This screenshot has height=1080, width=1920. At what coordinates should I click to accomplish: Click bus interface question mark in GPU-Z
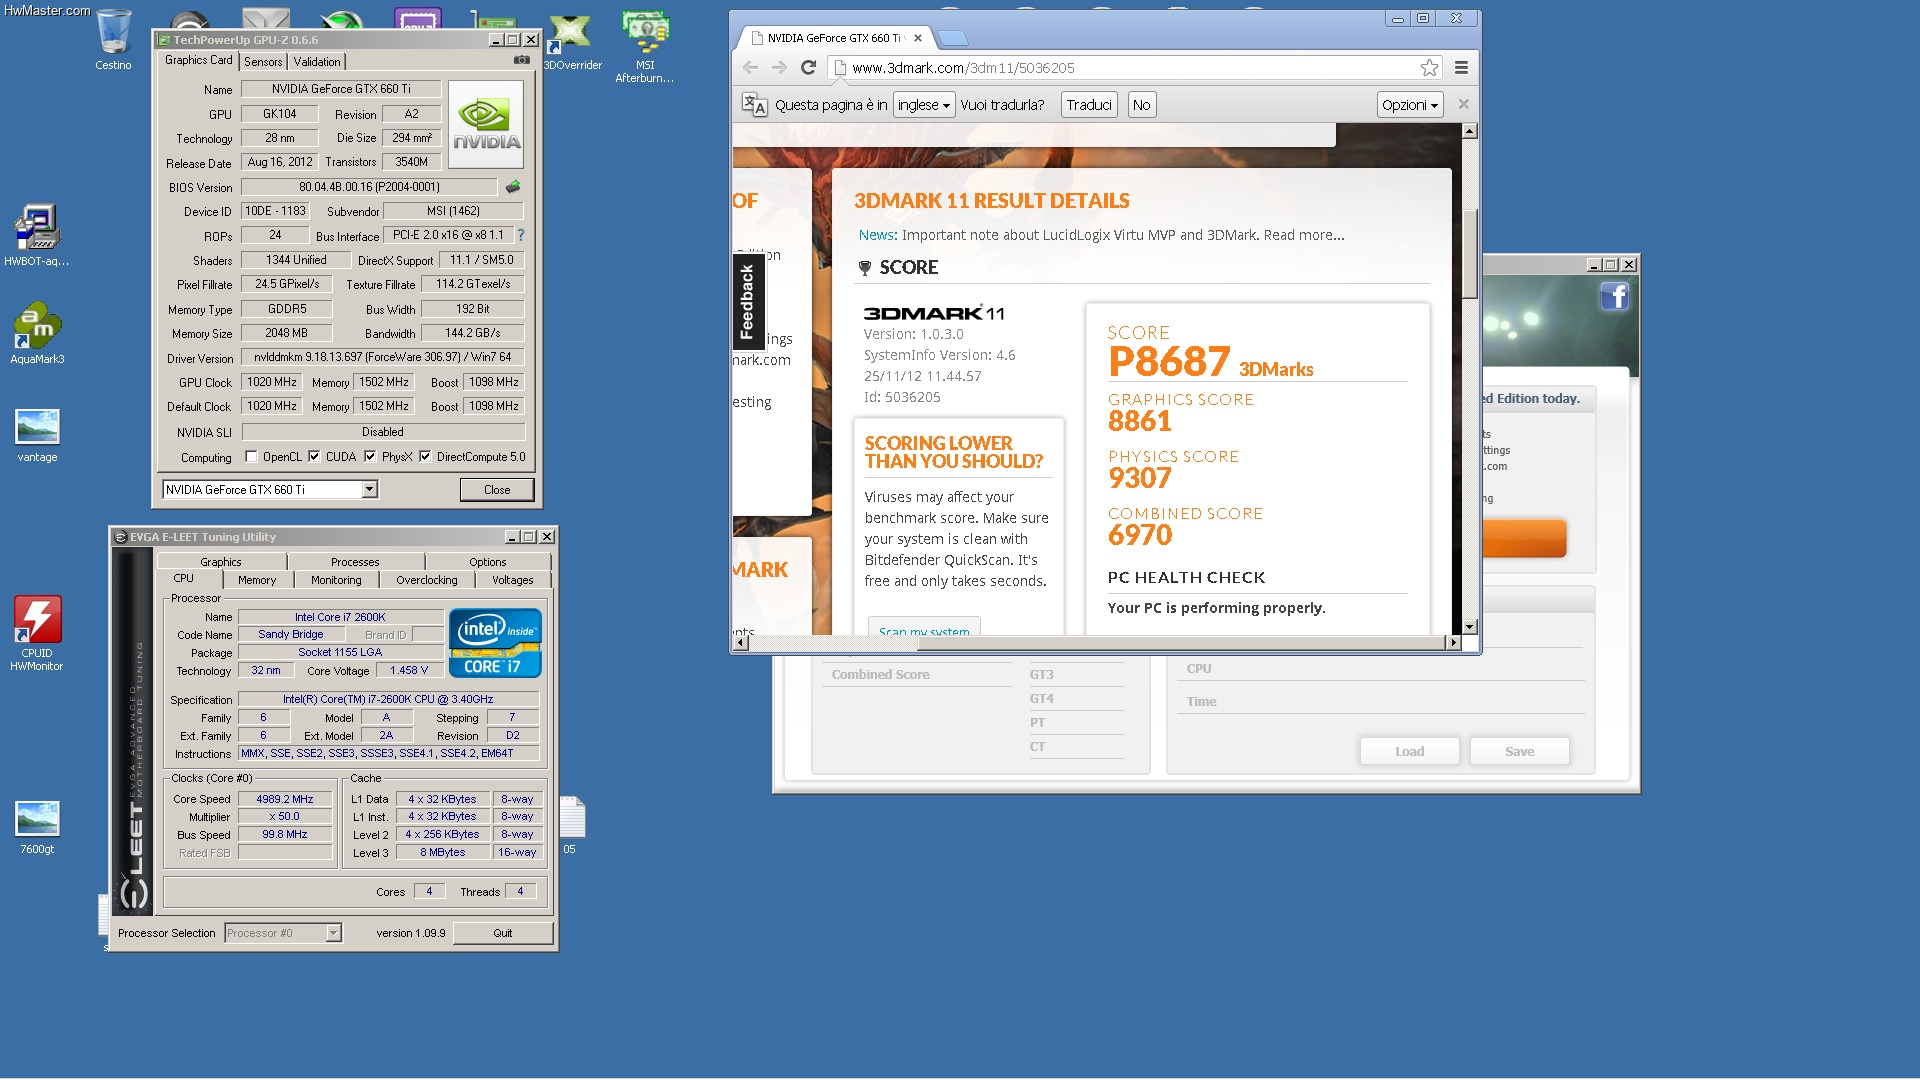pos(521,235)
